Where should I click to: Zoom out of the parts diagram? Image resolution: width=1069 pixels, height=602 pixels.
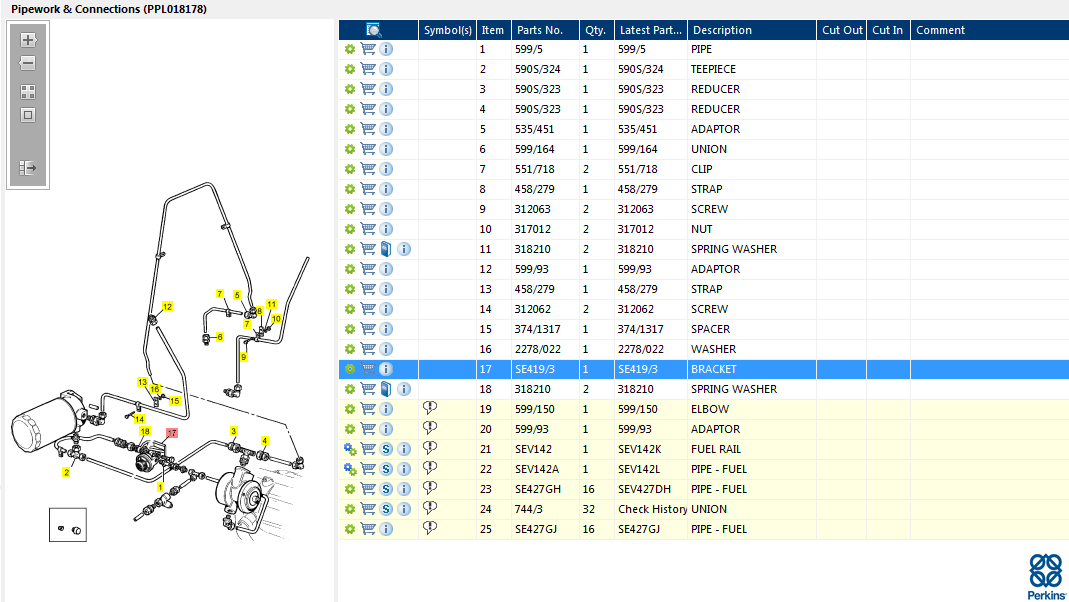coord(28,64)
